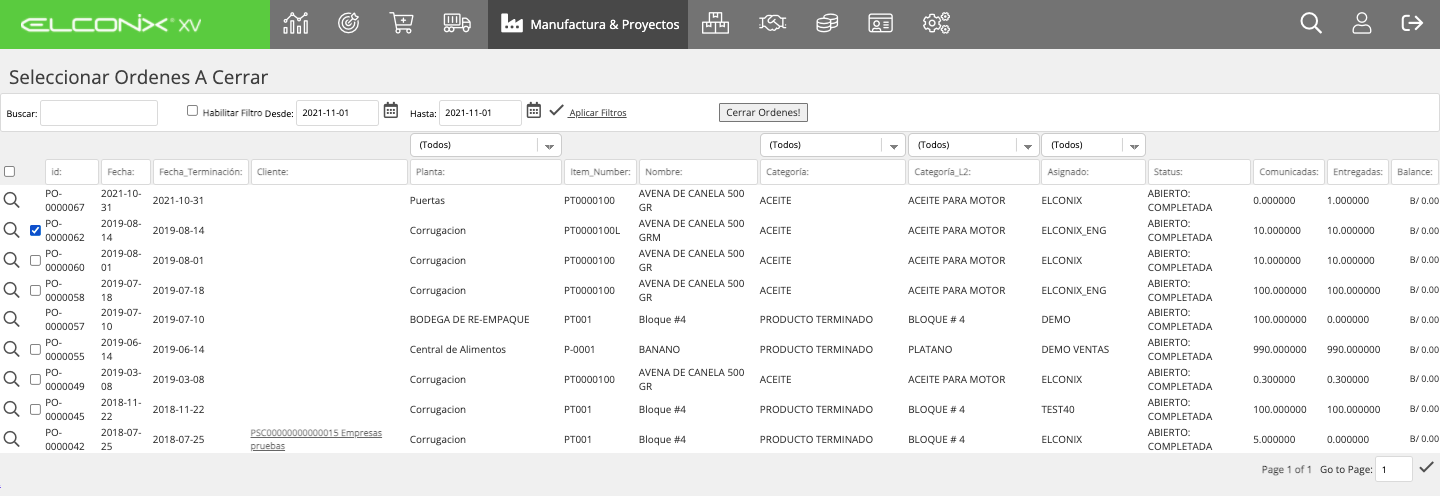View details of order PO-0000057
This screenshot has height=496, width=1440.
pos(11,319)
